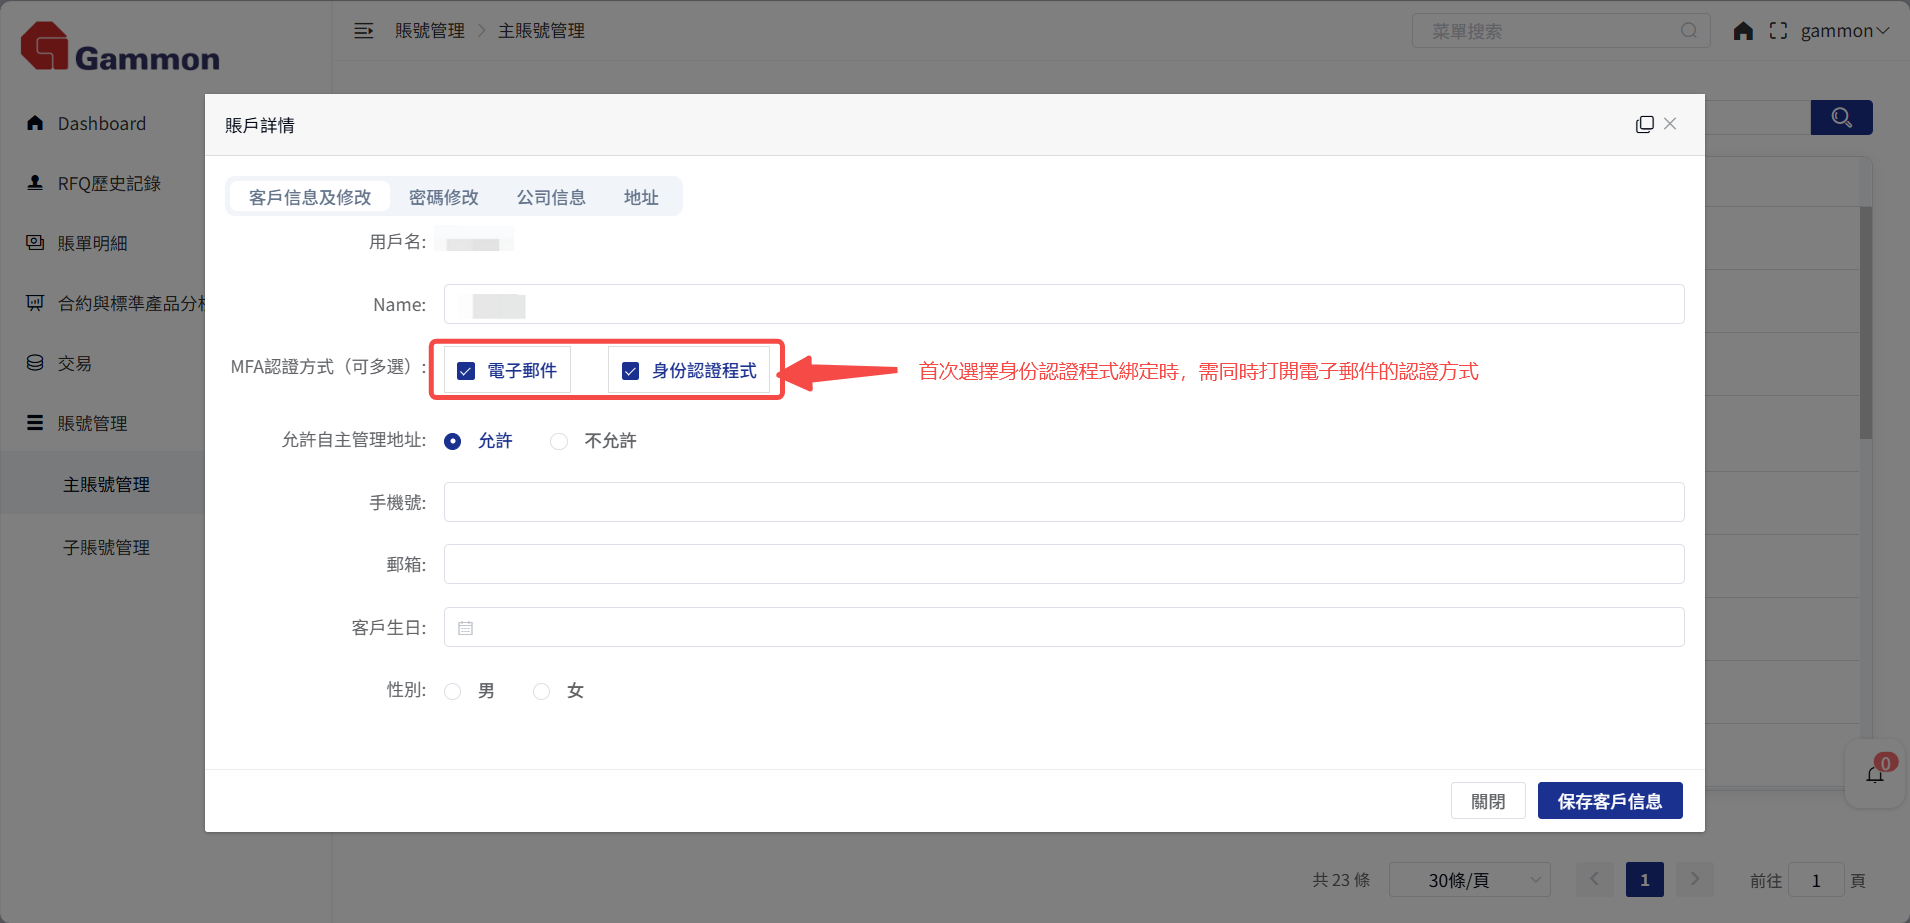Click the 關閉 button
This screenshot has height=923, width=1910.
[x=1487, y=801]
